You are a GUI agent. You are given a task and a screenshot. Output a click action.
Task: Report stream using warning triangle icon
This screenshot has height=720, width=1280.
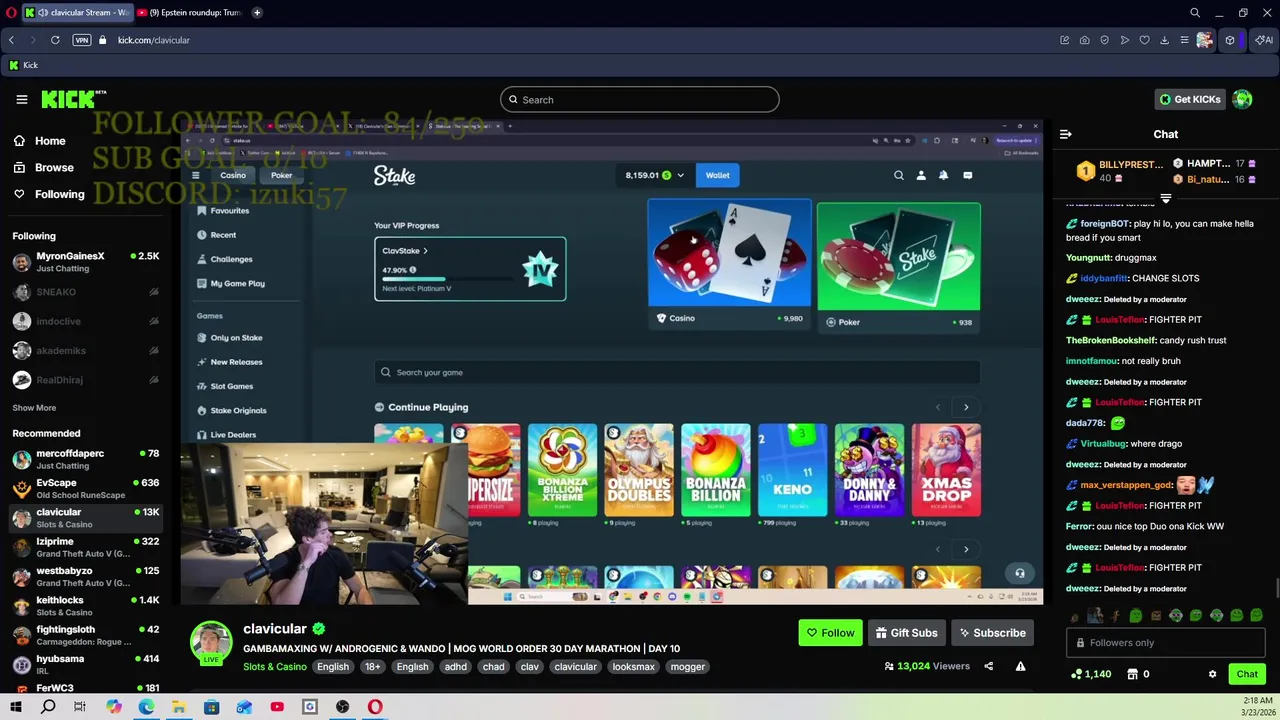tap(1020, 666)
